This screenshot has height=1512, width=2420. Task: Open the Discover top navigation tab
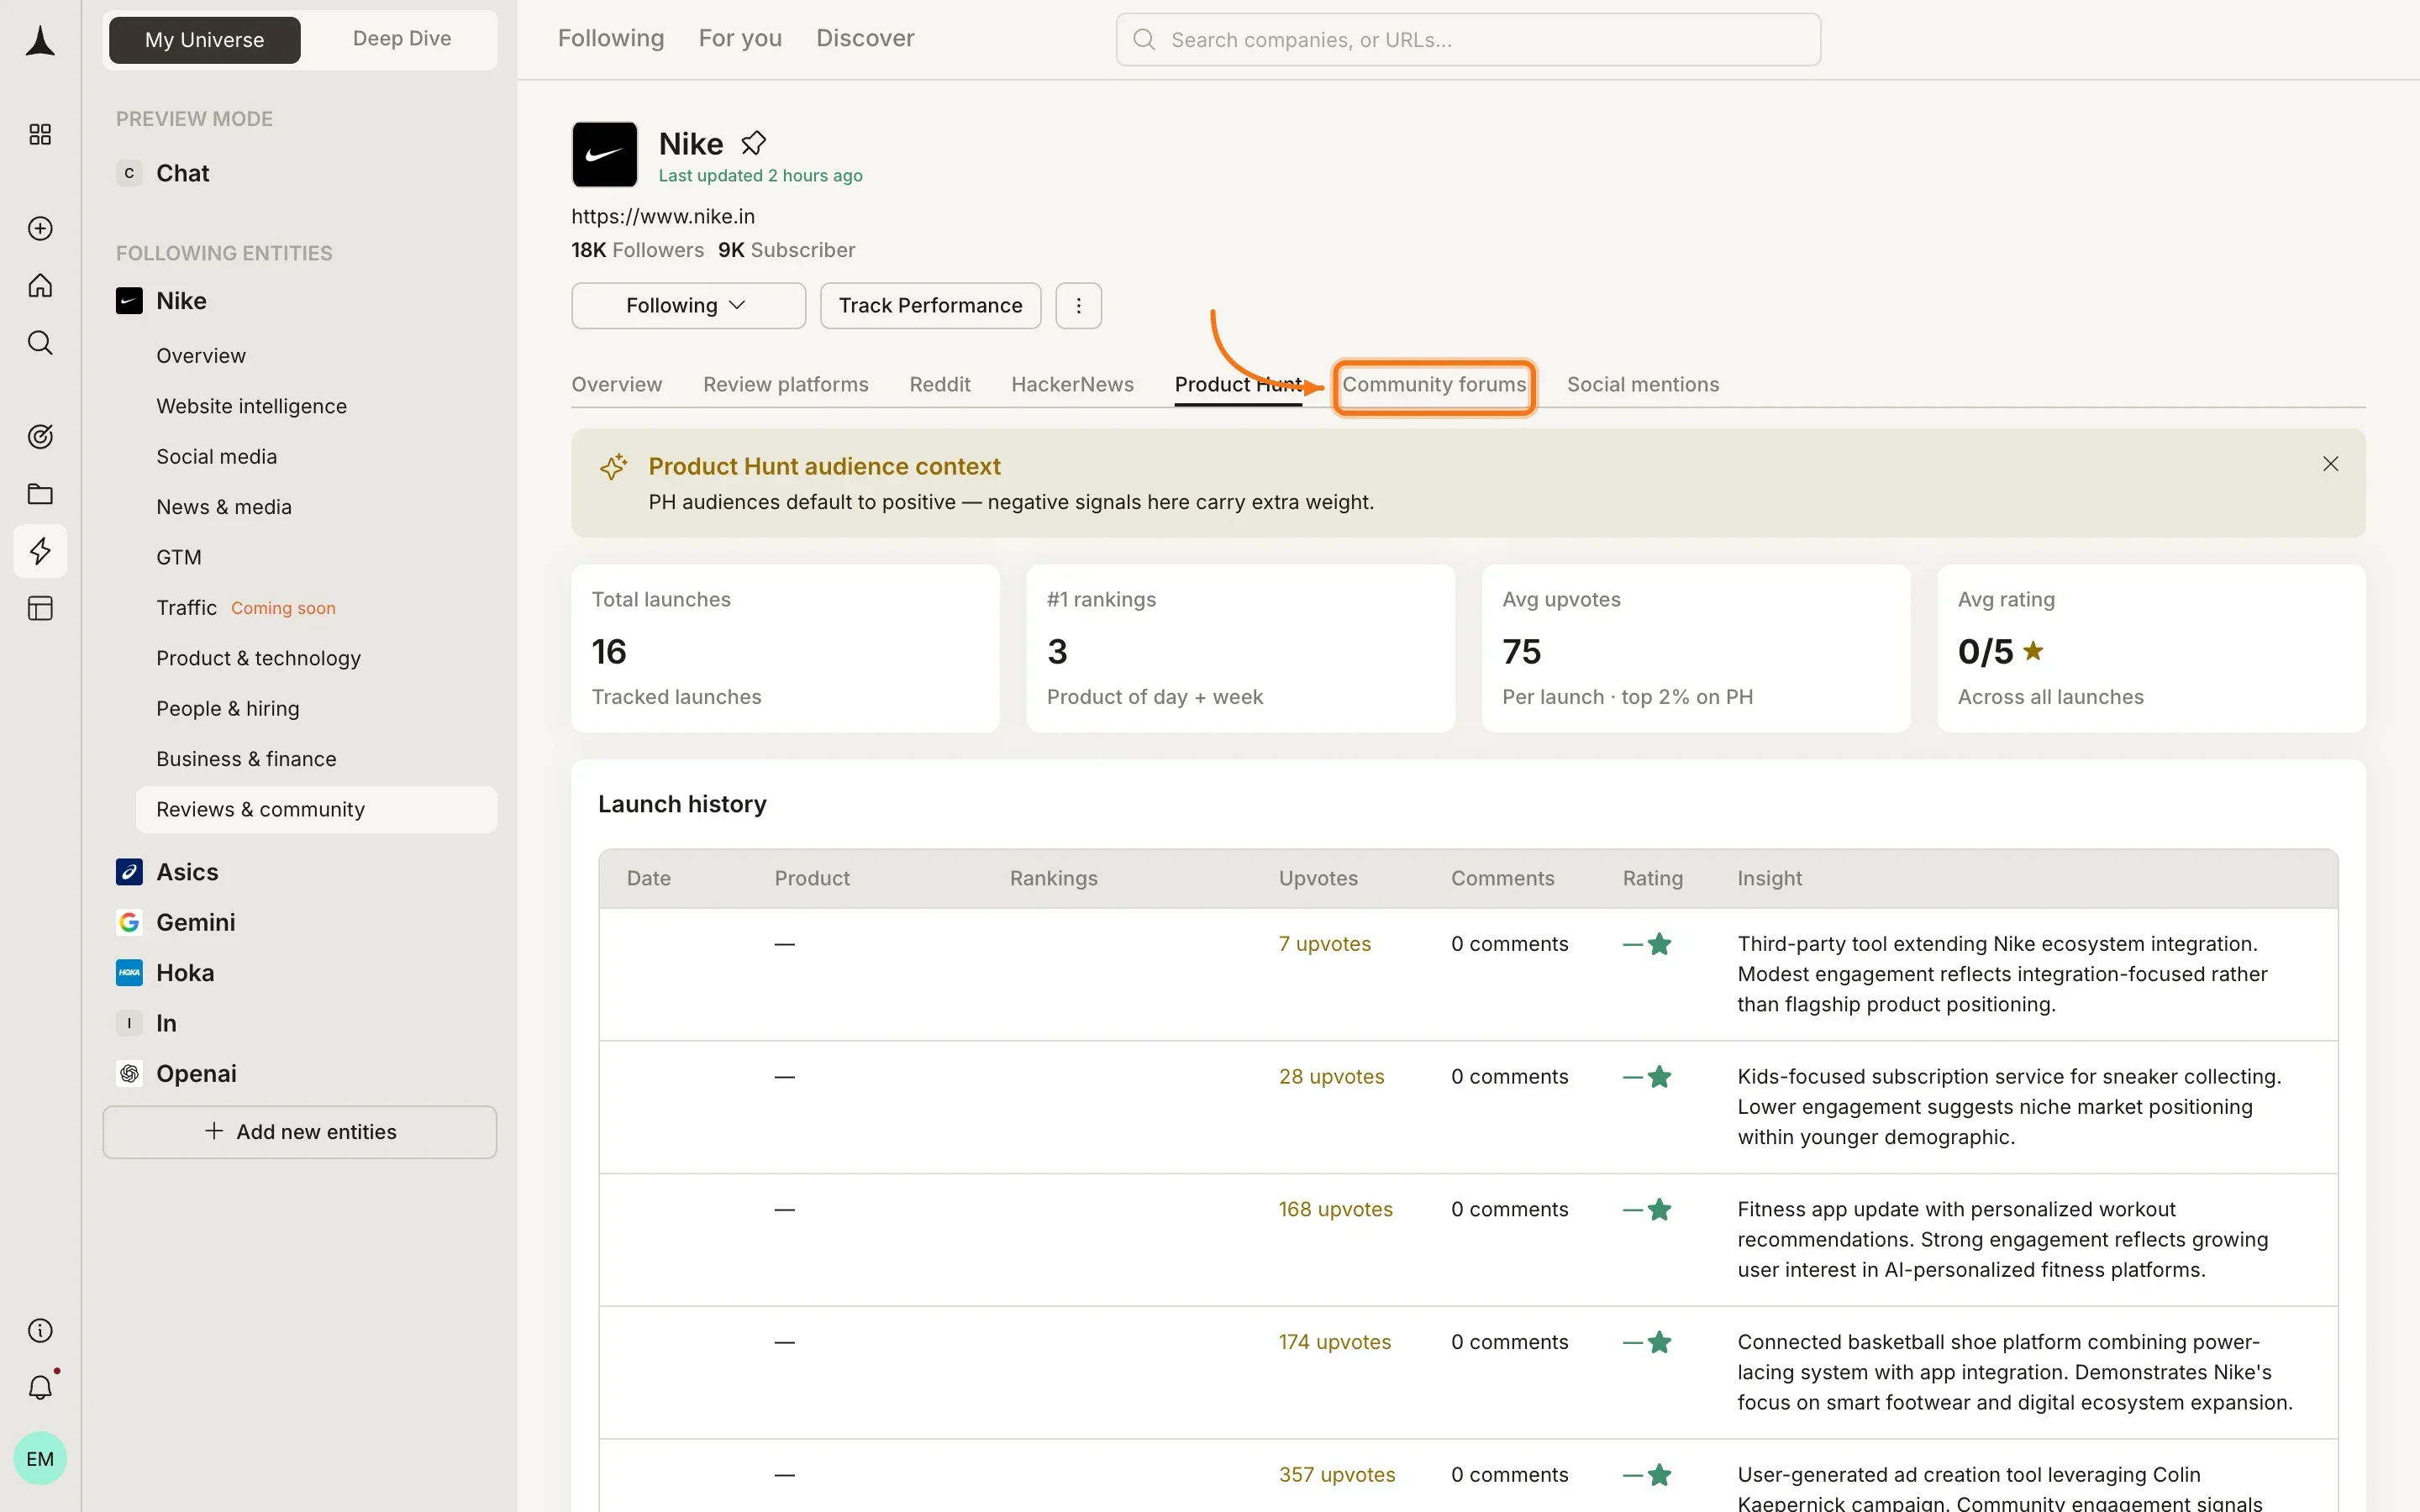click(x=865, y=38)
